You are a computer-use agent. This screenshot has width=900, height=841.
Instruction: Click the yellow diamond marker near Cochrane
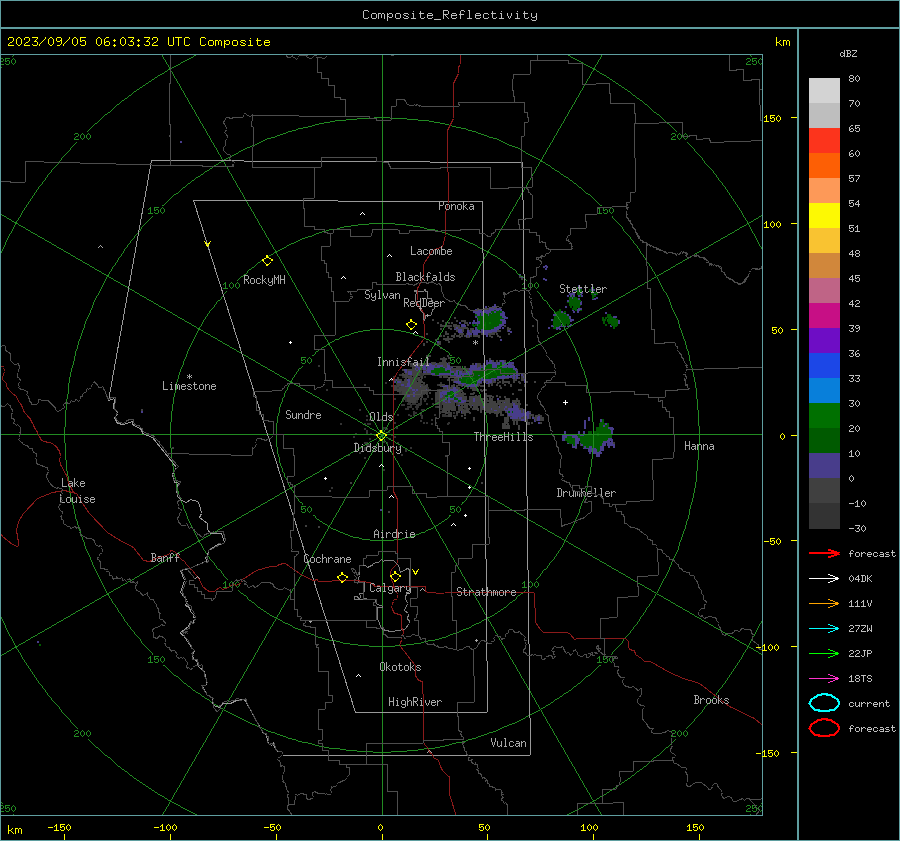pos(342,577)
